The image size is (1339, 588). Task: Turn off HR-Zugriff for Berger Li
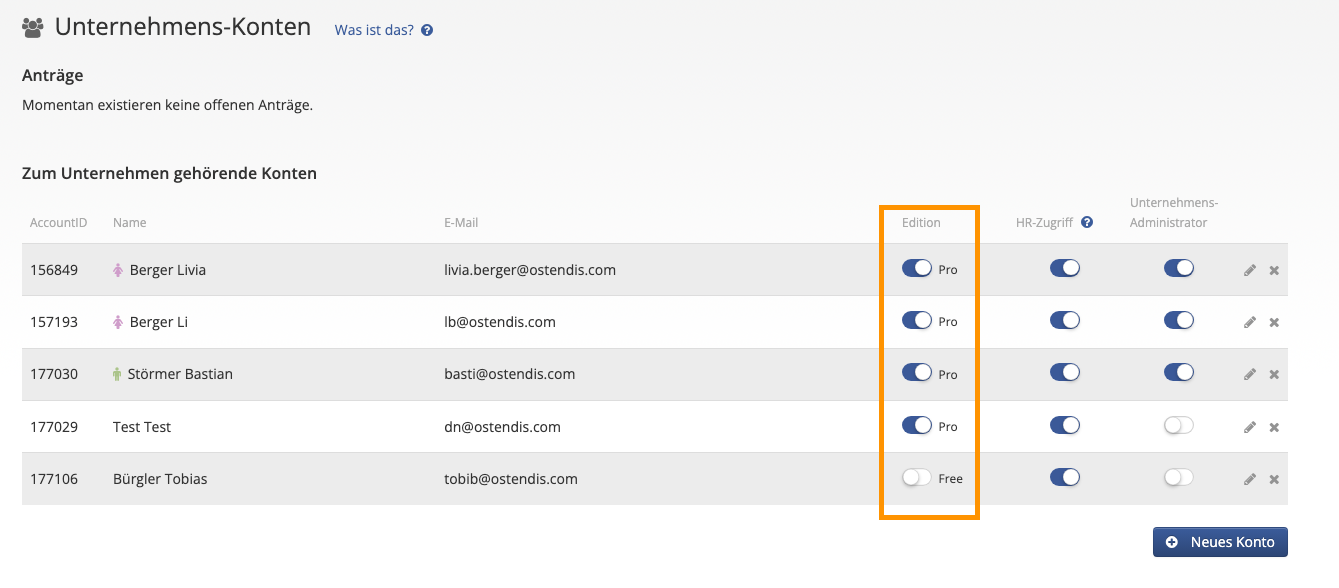(x=1065, y=321)
